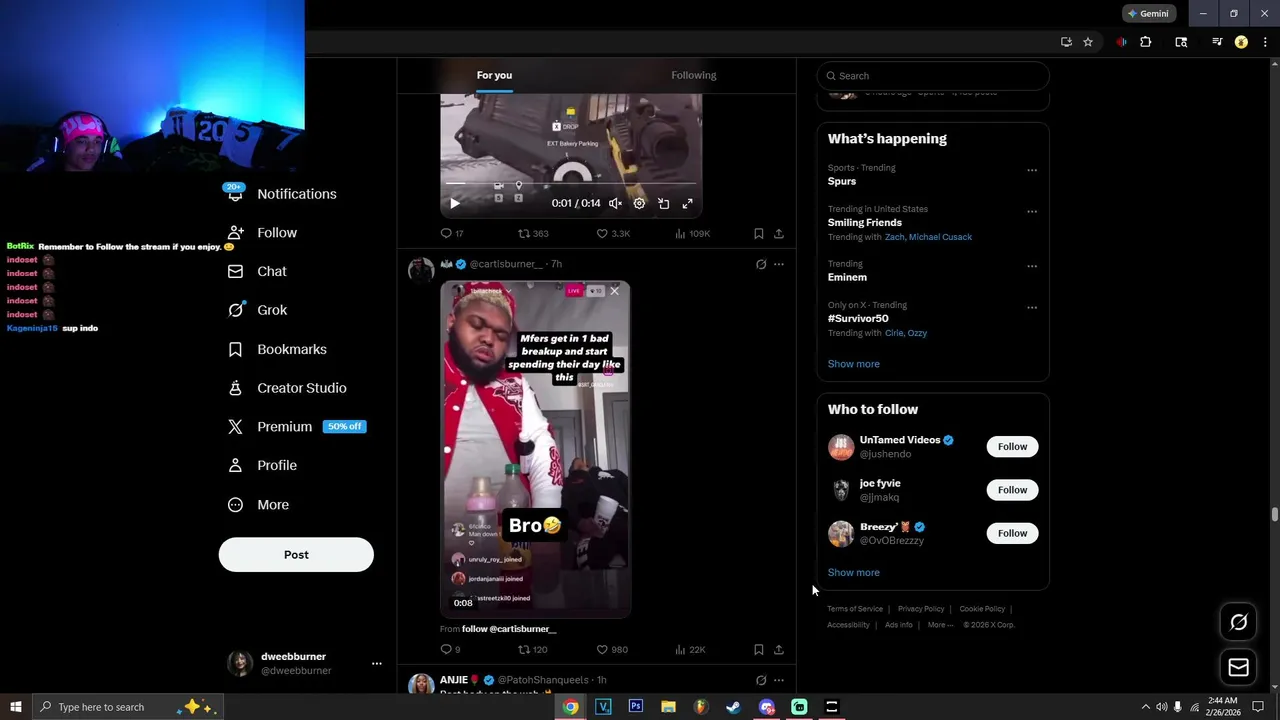Bookmark the post with 3.3K likes
Screen dimensions: 1280x720
(758, 233)
